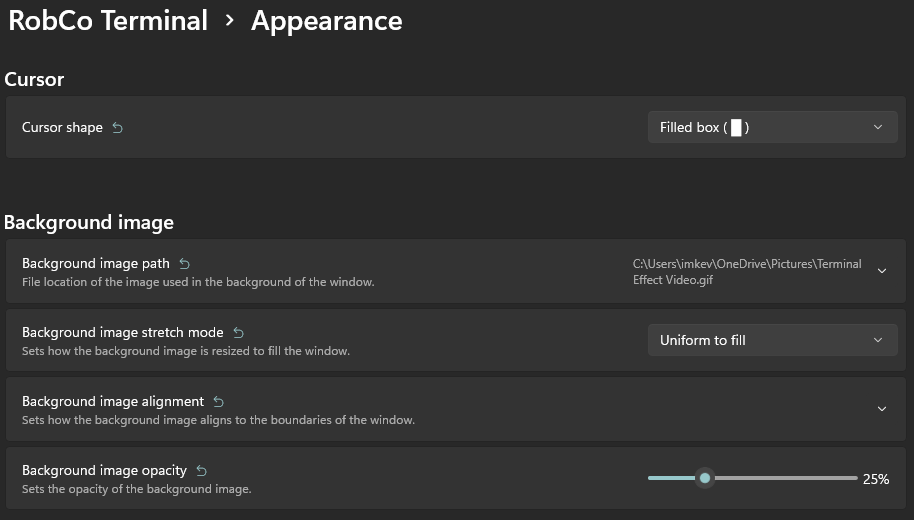Click the Background image stretch mode description
The image size is (914, 520).
[x=186, y=351]
